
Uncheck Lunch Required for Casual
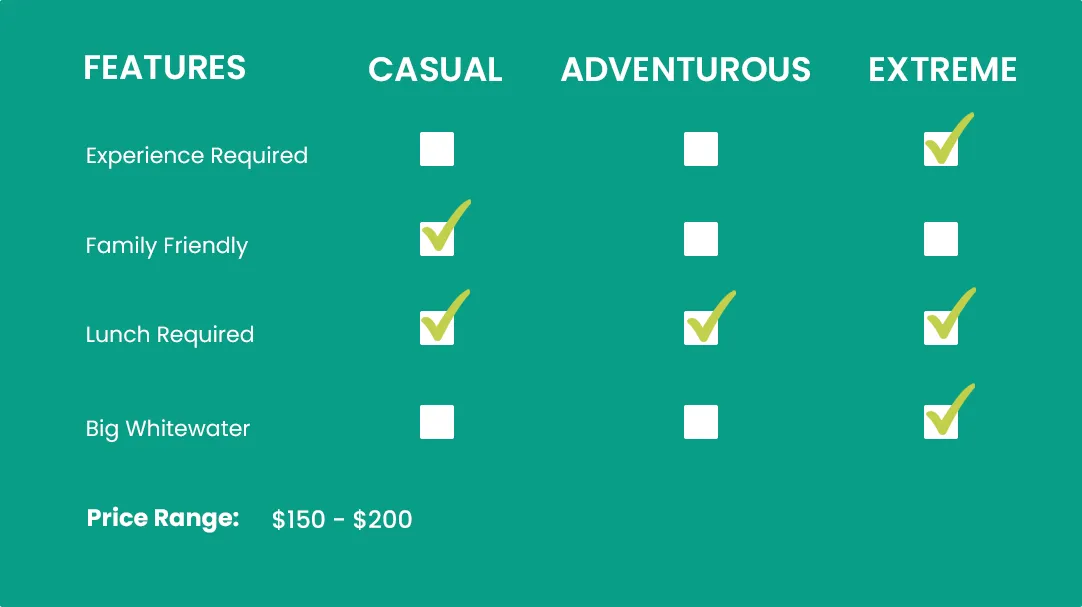[x=436, y=328]
